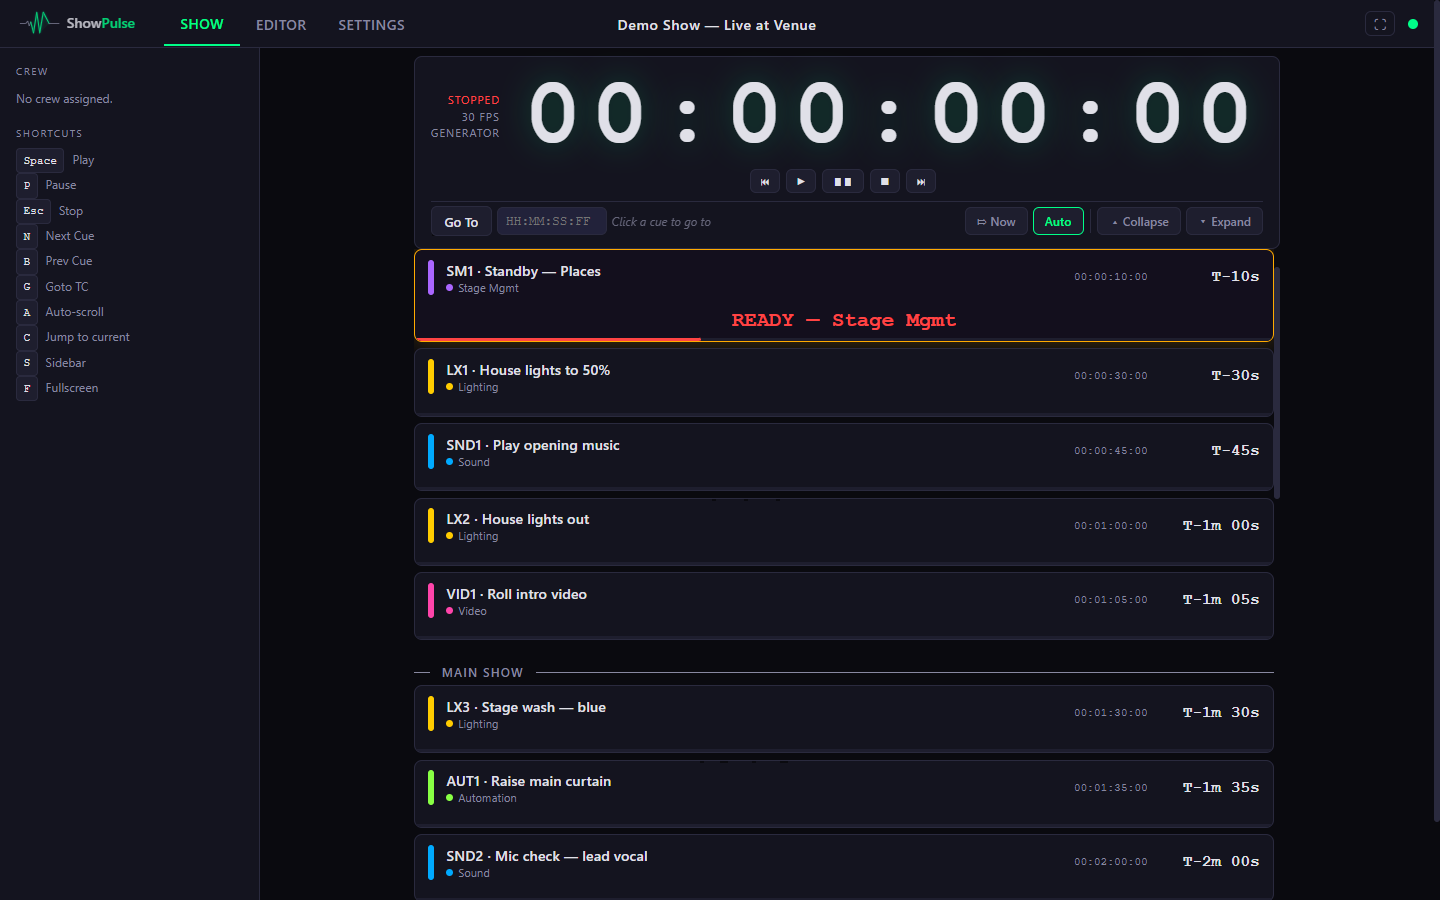
Task: Focus the HH:MM:SS:FF timecode input
Action: click(x=552, y=221)
